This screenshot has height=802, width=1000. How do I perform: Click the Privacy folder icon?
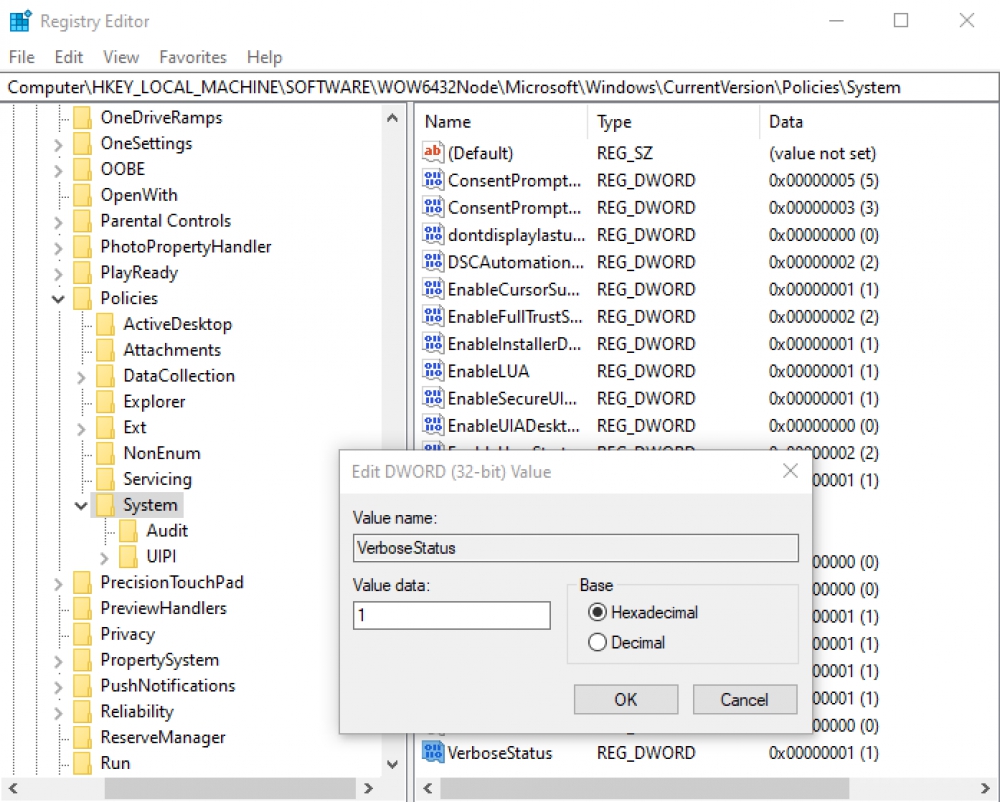coord(82,634)
